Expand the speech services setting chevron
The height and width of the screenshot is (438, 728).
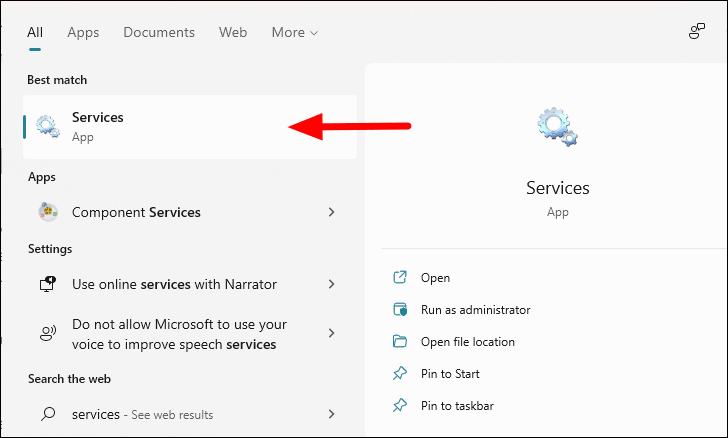[332, 333]
